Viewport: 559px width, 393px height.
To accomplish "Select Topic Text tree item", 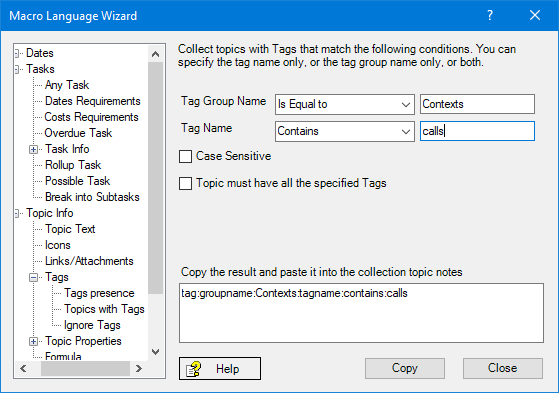I will pyautogui.click(x=70, y=229).
